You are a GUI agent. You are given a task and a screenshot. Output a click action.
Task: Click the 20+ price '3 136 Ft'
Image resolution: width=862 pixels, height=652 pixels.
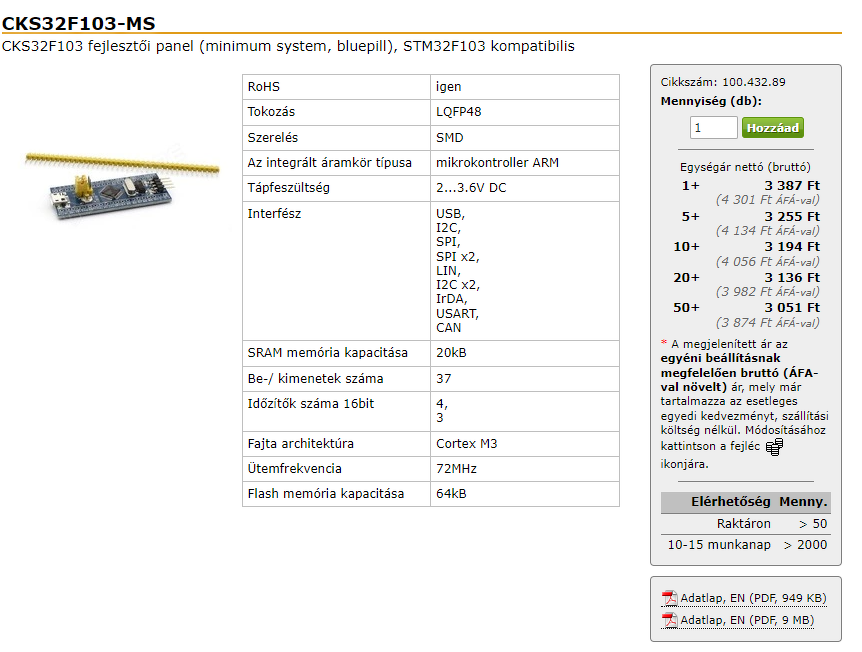coord(792,278)
